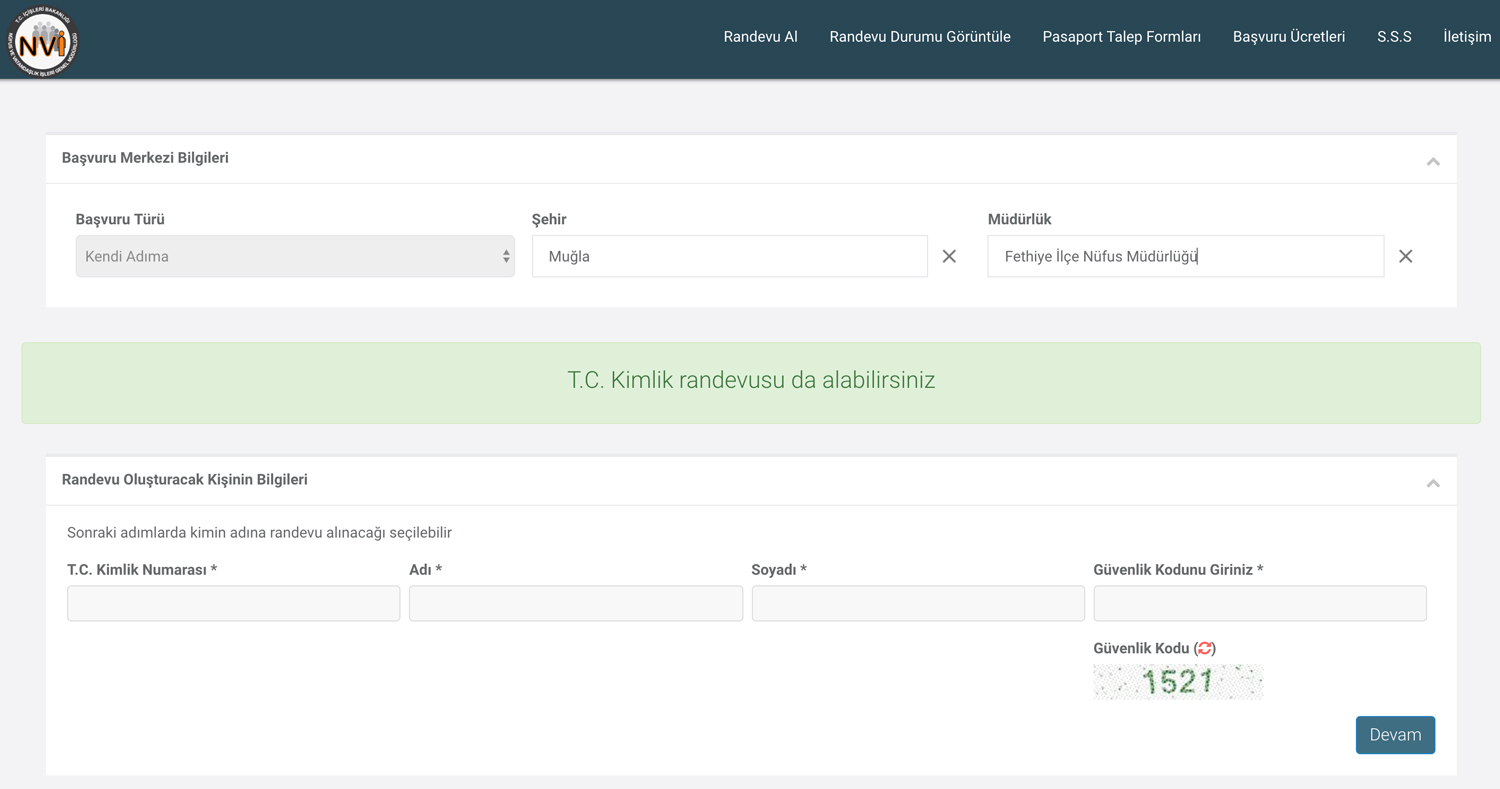Open the Başvuru Türü dropdown
This screenshot has height=789, width=1500.
[295, 257]
